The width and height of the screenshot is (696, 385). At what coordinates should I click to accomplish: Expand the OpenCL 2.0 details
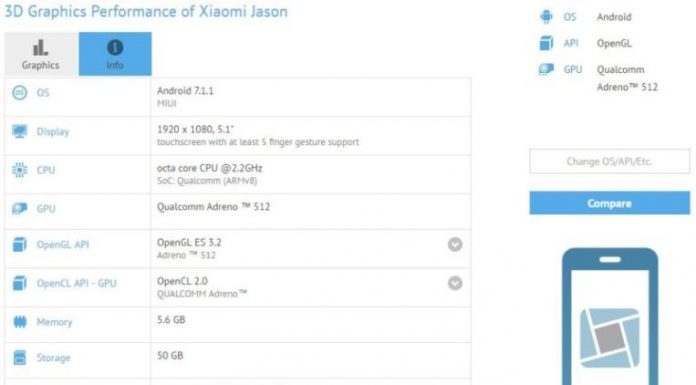tap(455, 283)
